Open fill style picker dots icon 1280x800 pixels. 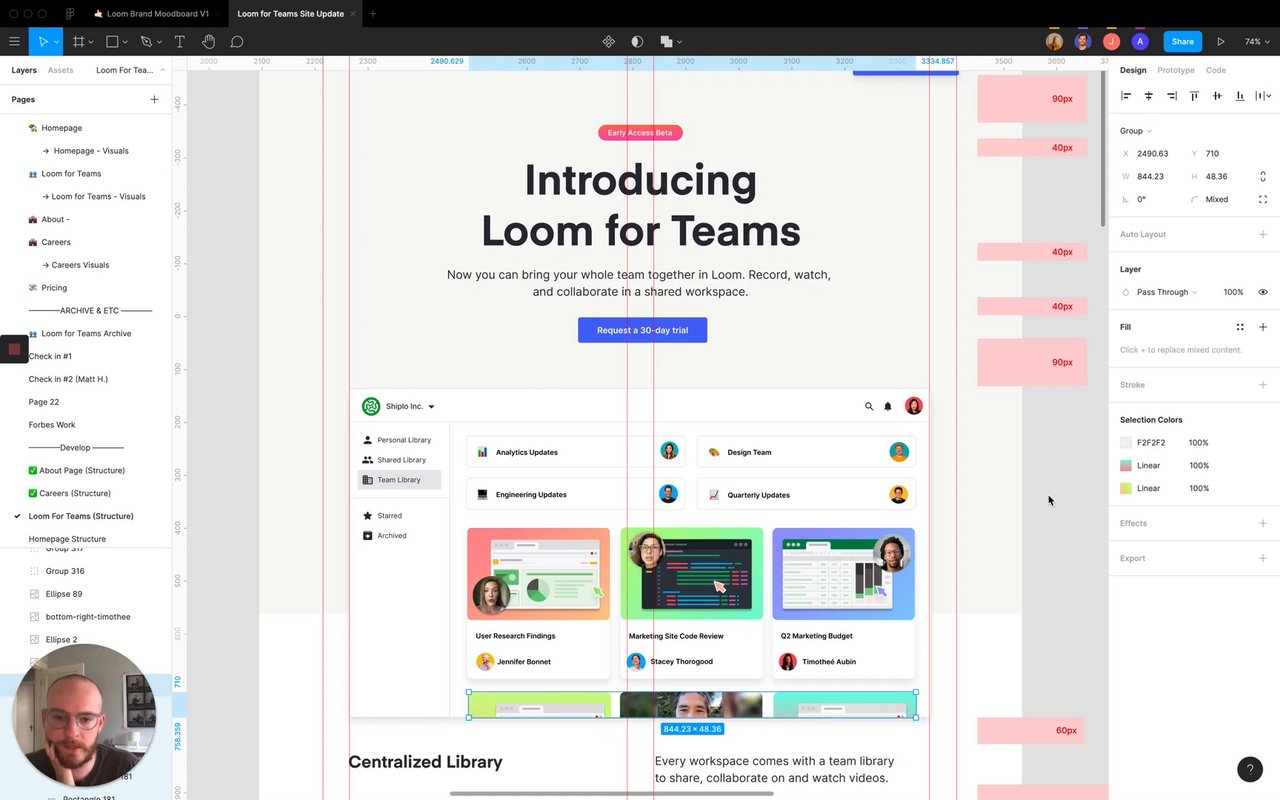[x=1240, y=327]
